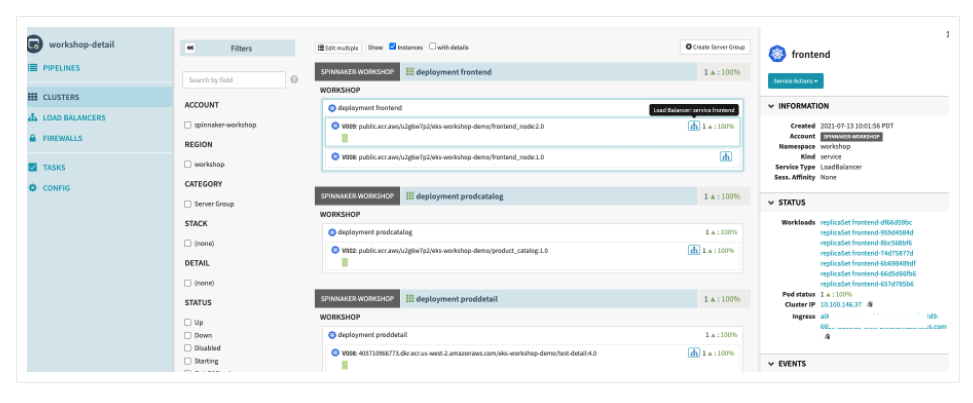Click load balancer icon on V002 product_catalog row
The height and width of the screenshot is (403, 973).
click(x=693, y=250)
